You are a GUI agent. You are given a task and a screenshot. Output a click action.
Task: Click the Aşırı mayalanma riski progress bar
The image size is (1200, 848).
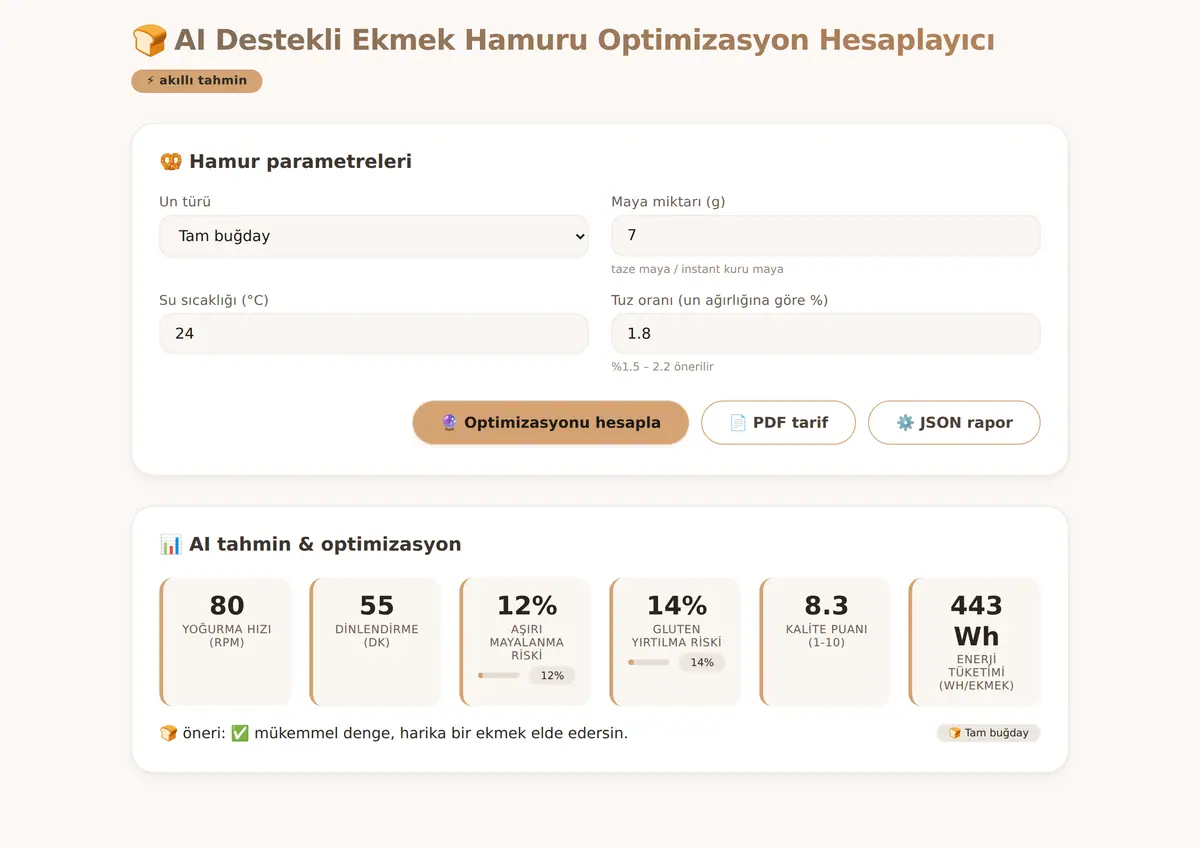(x=499, y=676)
